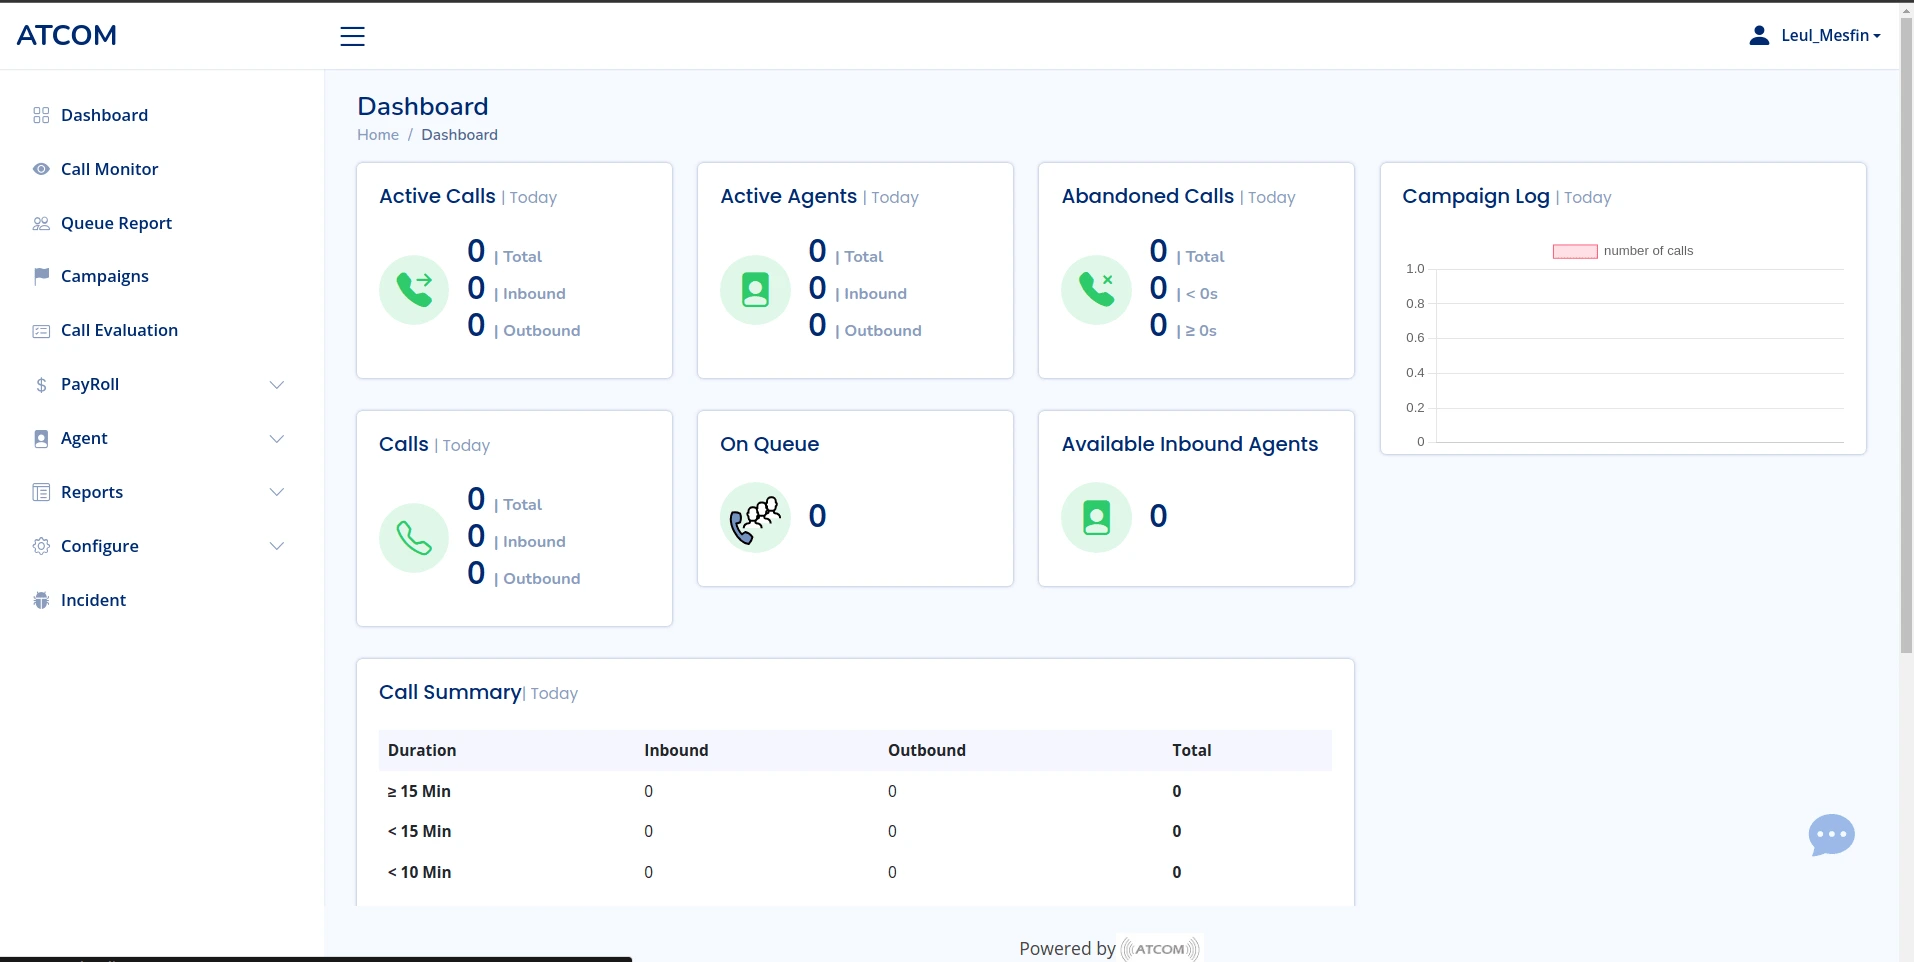Click the Inbound column header in Call Summary
The width and height of the screenshot is (1914, 962).
pyautogui.click(x=676, y=750)
